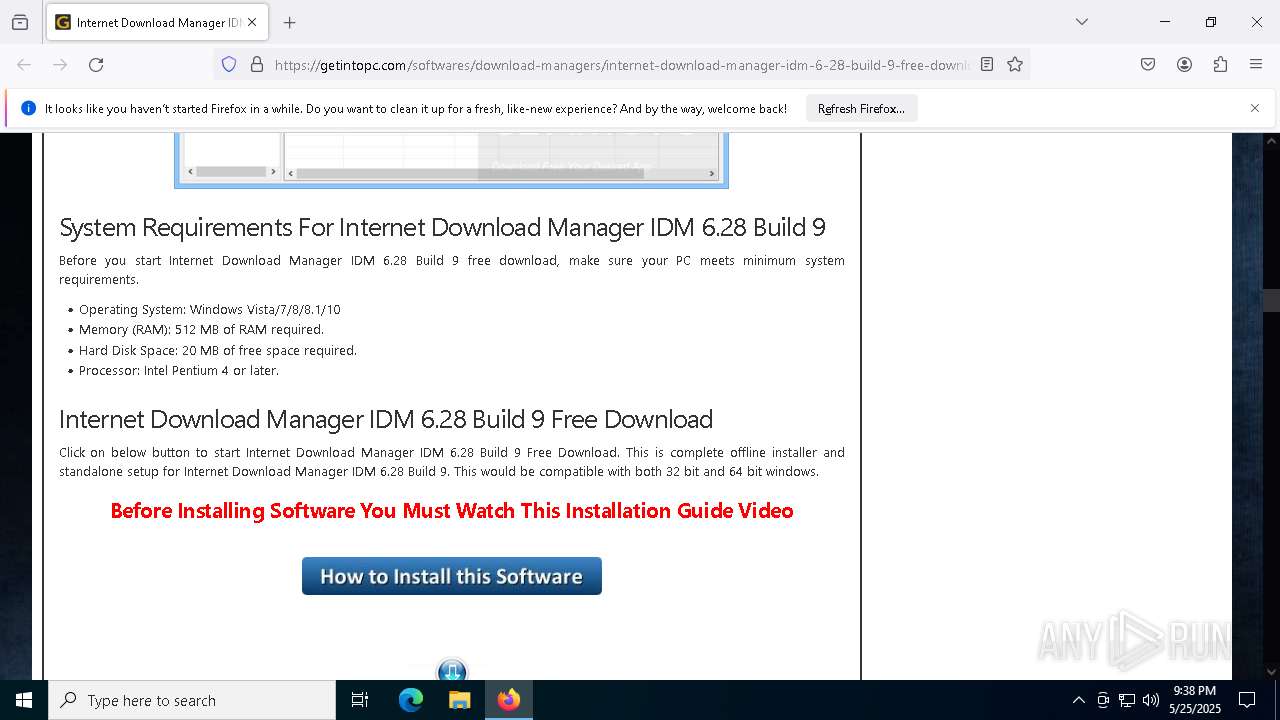Screen dimensions: 1280x720
Task: View site security padlock information
Action: click(x=257, y=65)
